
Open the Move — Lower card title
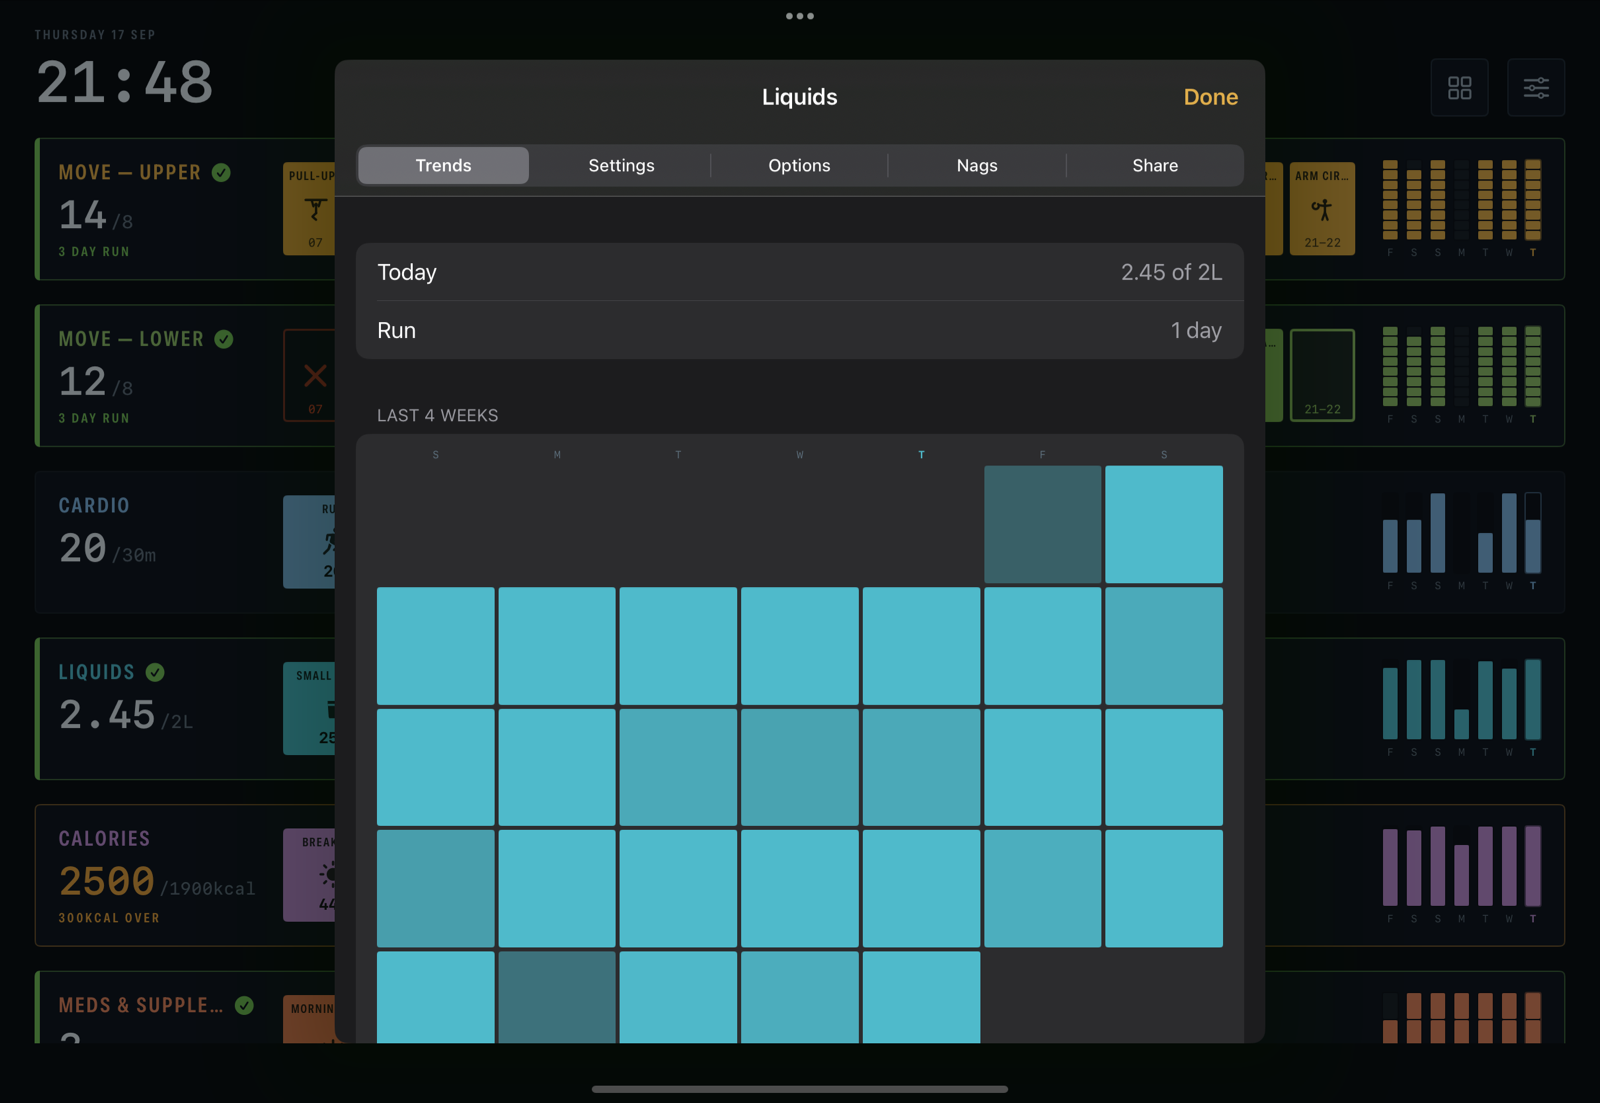[131, 339]
